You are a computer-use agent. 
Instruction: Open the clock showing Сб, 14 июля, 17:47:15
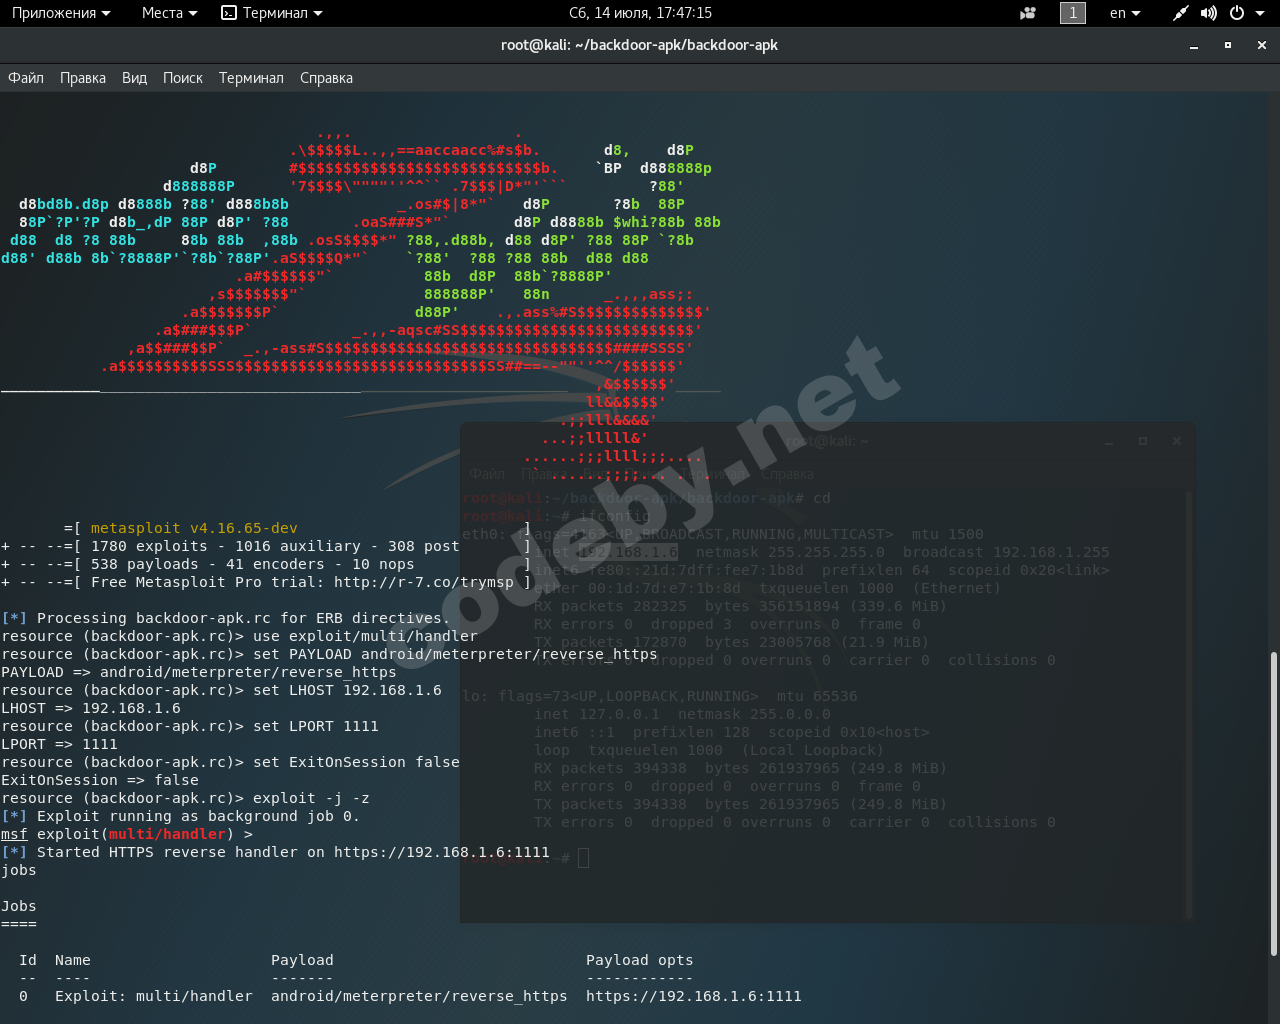click(640, 13)
